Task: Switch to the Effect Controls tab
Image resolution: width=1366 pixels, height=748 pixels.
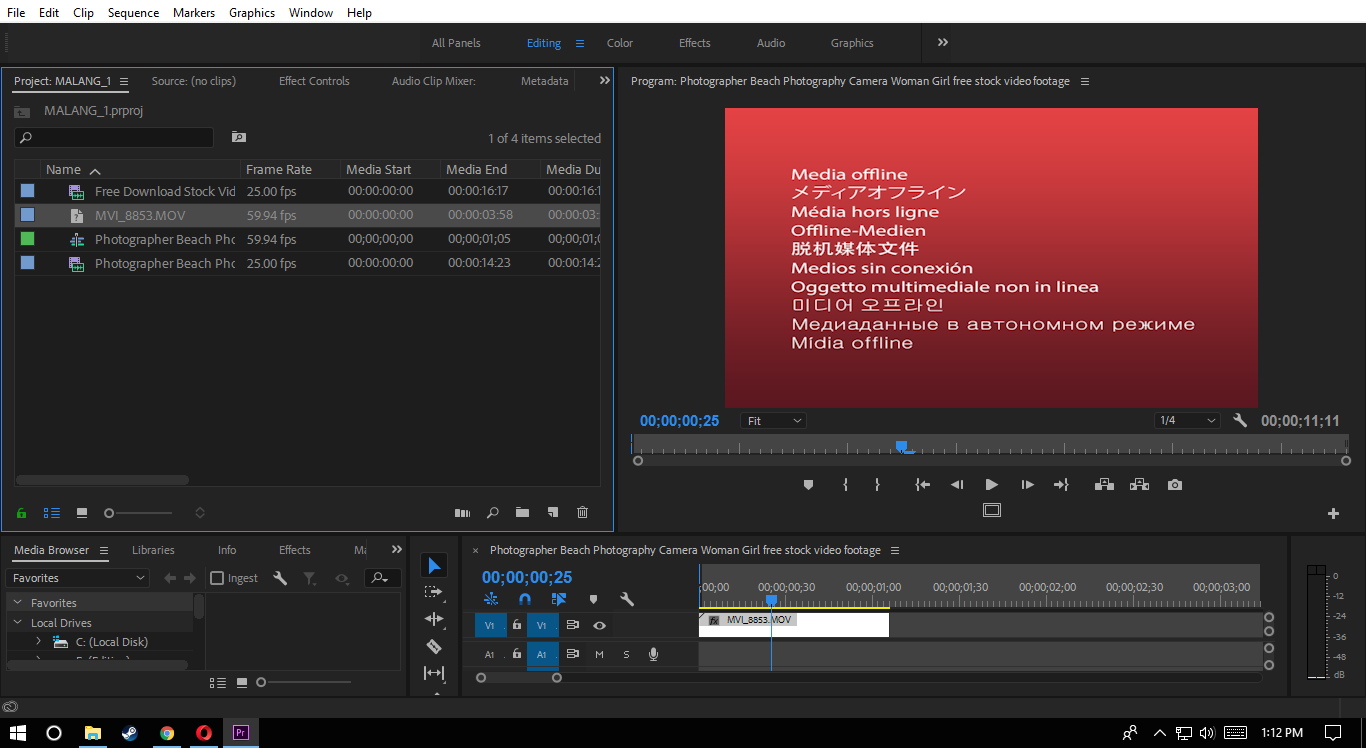Action: point(314,81)
